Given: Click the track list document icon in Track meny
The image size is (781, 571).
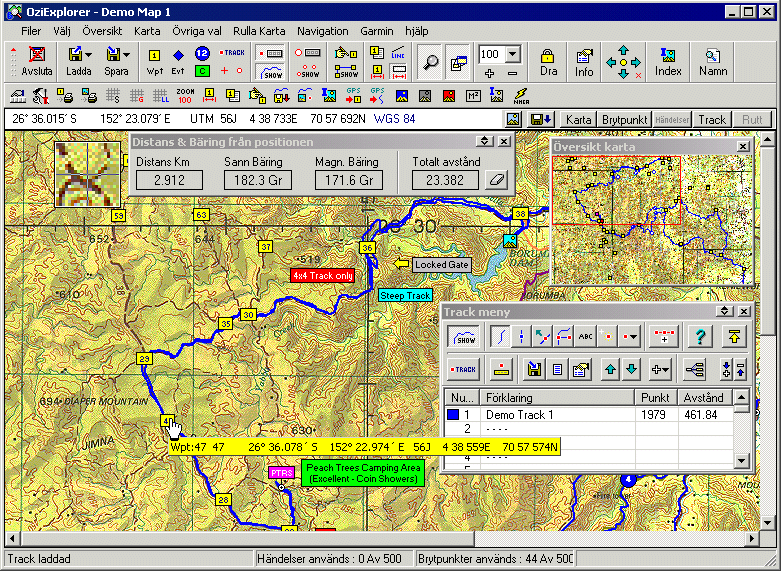Looking at the screenshot, I should click(557, 369).
